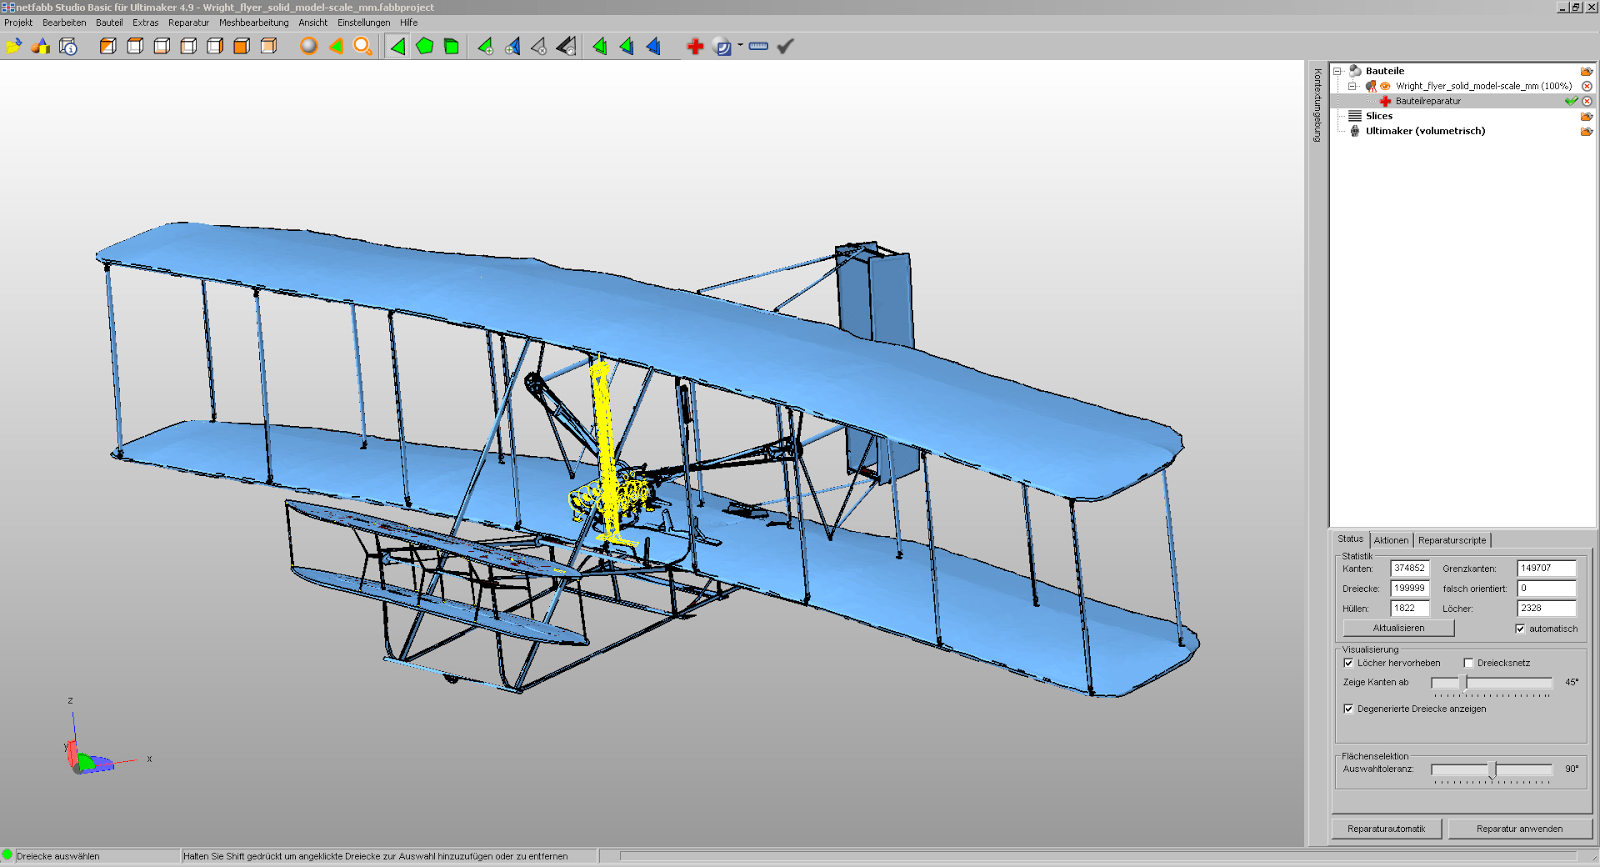The image size is (1600, 867).
Task: Choose the green triangle selection tool
Action: tap(398, 46)
